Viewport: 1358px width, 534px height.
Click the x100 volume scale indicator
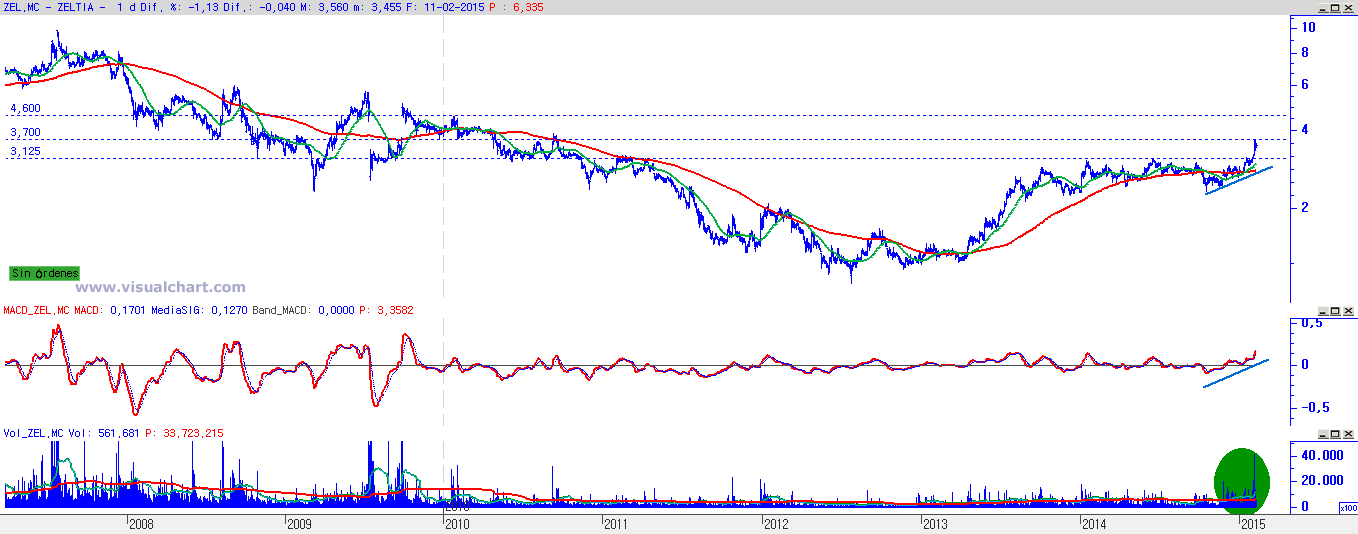[1347, 508]
